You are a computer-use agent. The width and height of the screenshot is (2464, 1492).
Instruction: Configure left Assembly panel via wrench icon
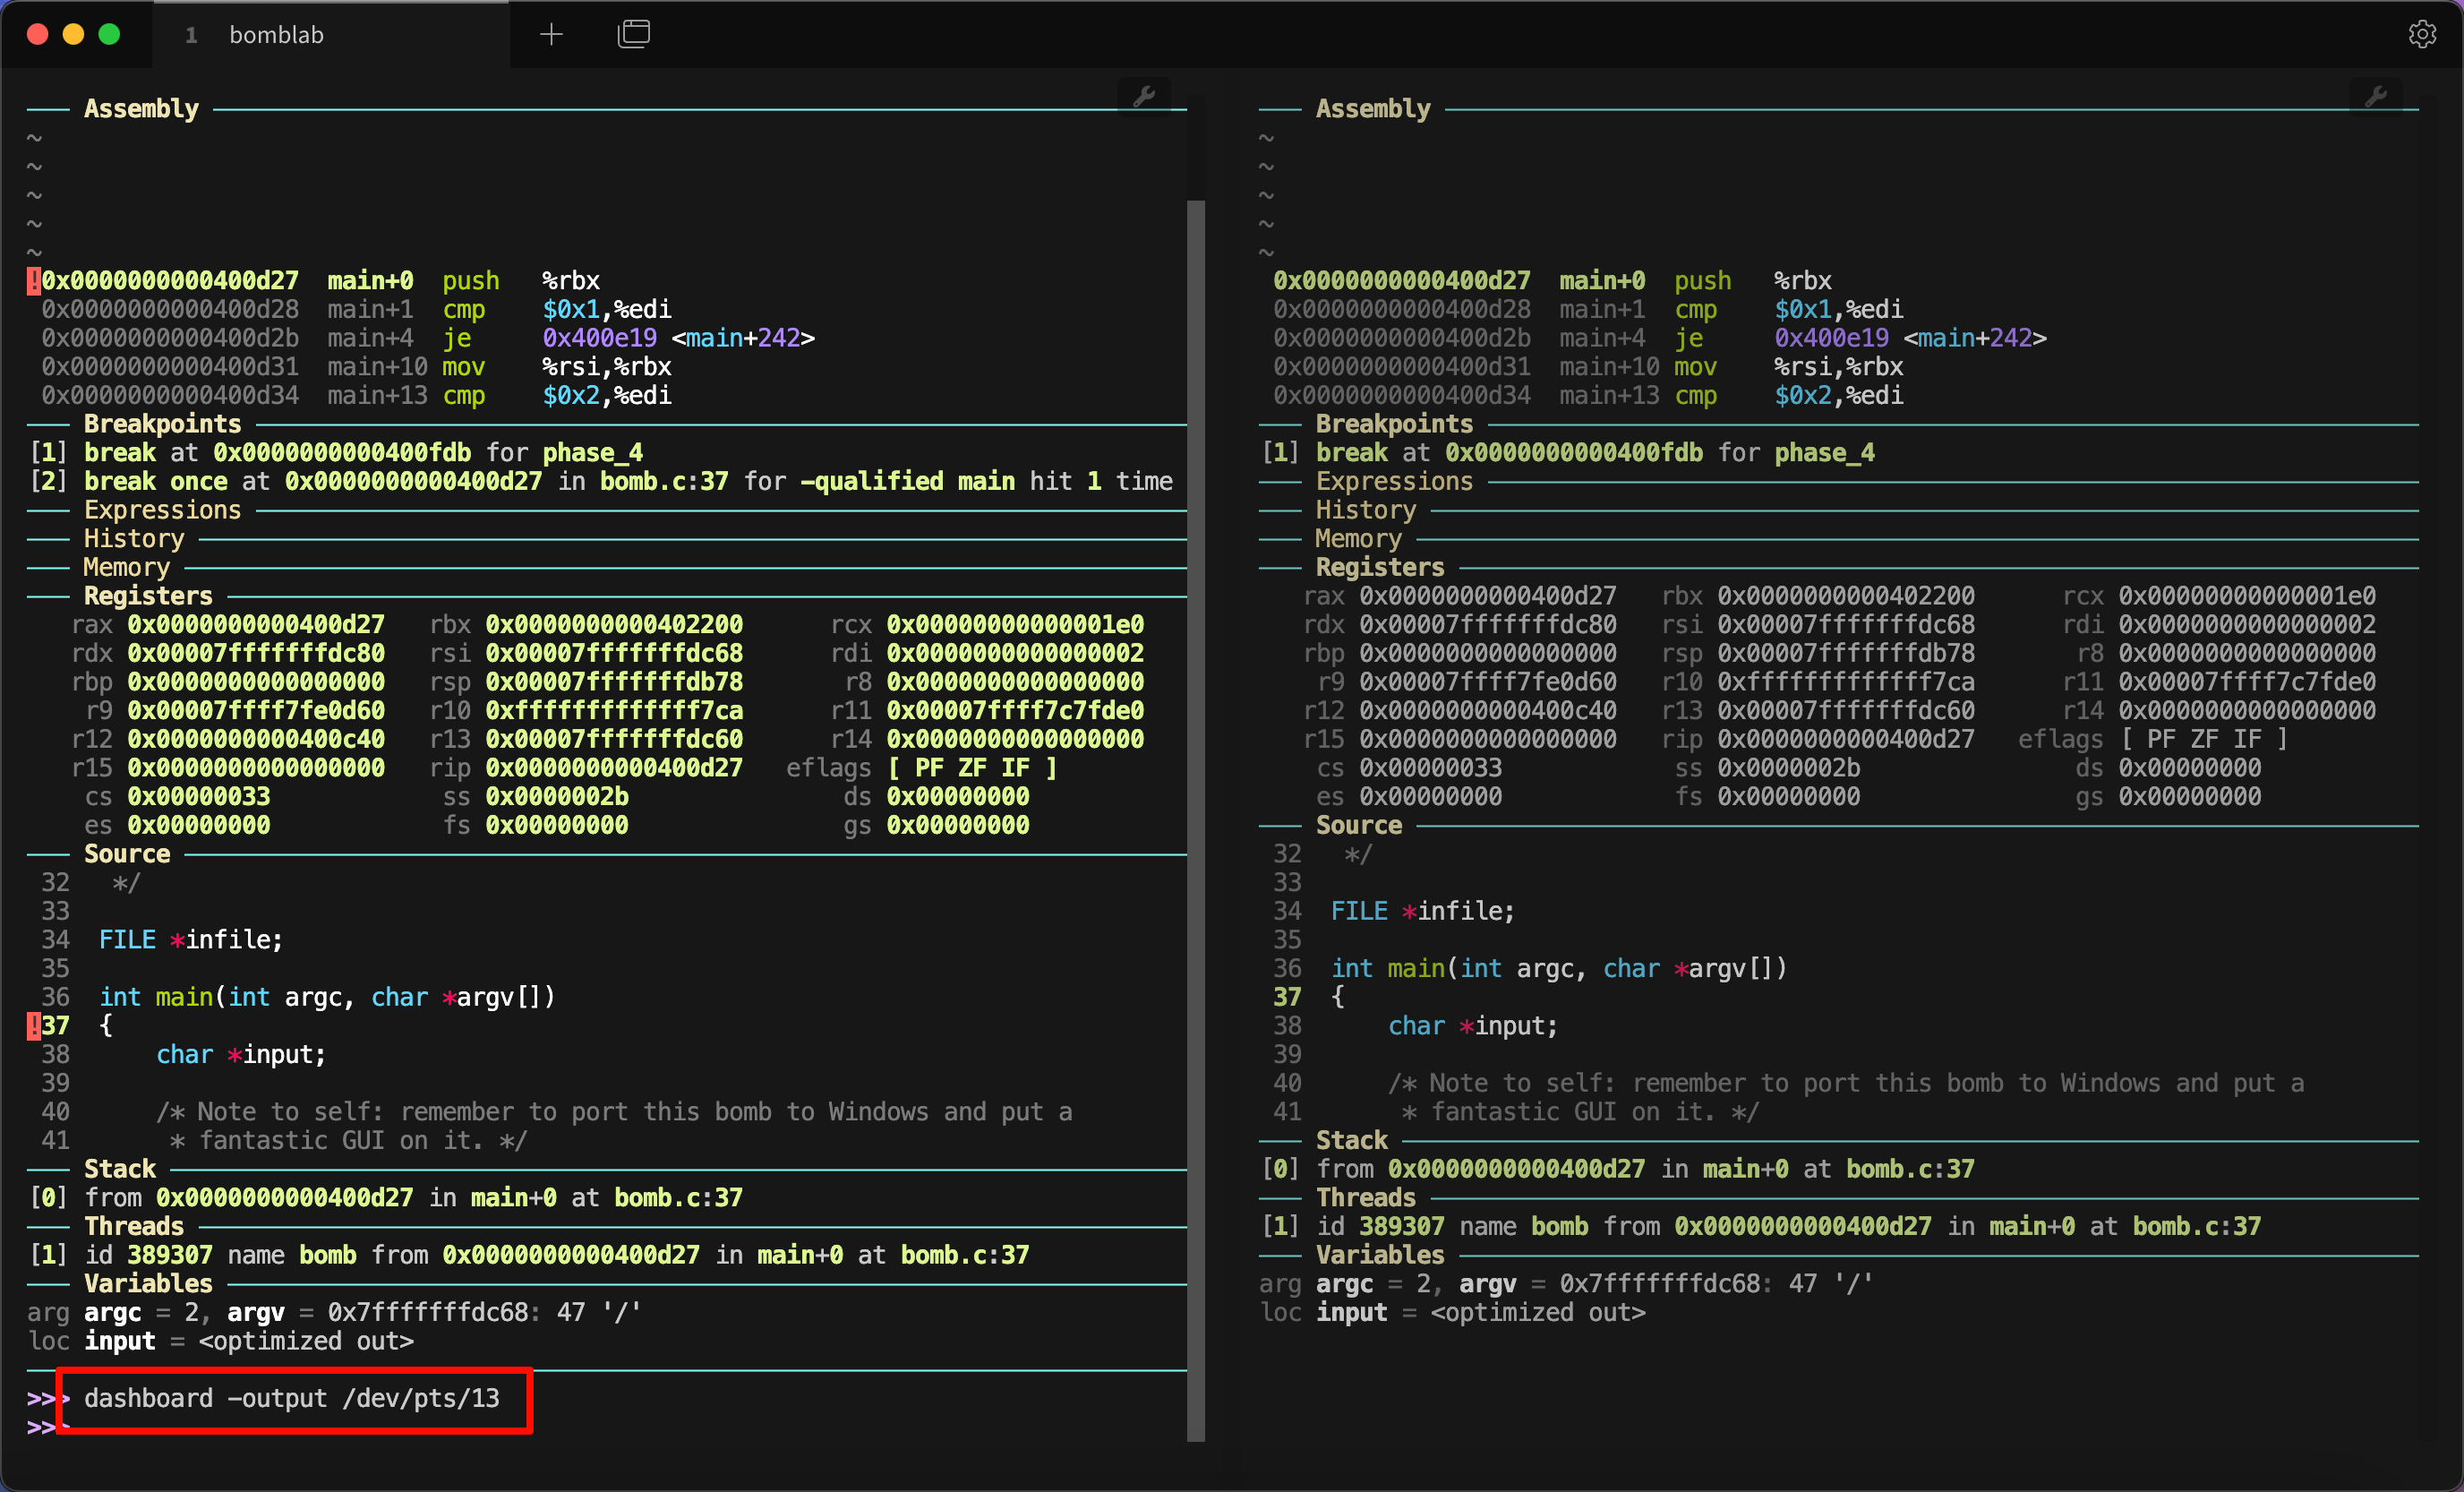click(x=1144, y=97)
